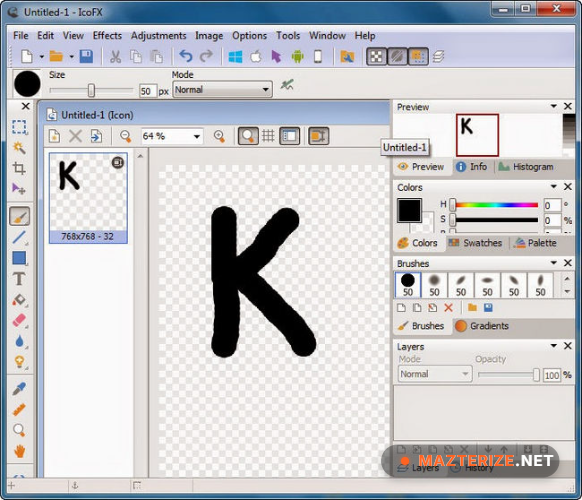Click the zoom out magnifier icon
Image resolution: width=582 pixels, height=500 pixels.
pyautogui.click(x=125, y=136)
